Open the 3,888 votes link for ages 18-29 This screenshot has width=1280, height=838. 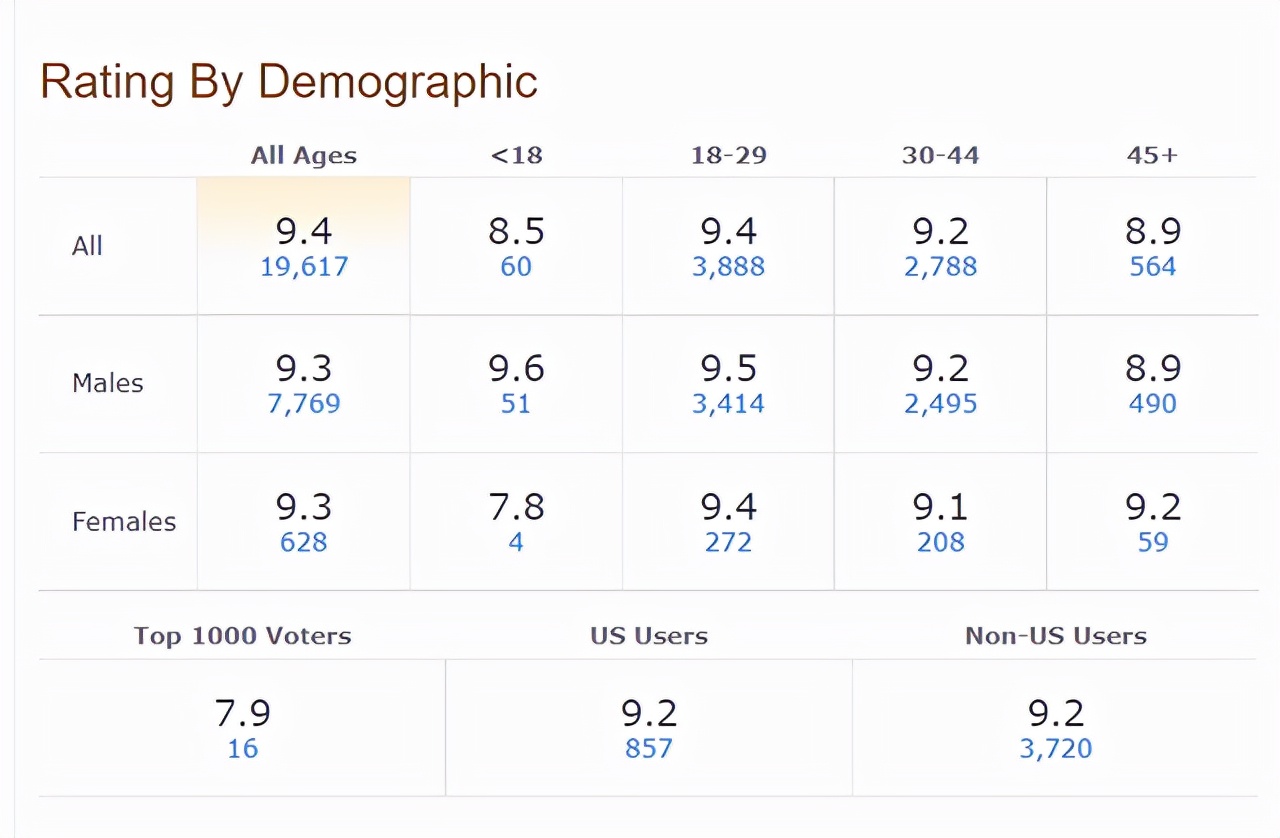tap(728, 267)
